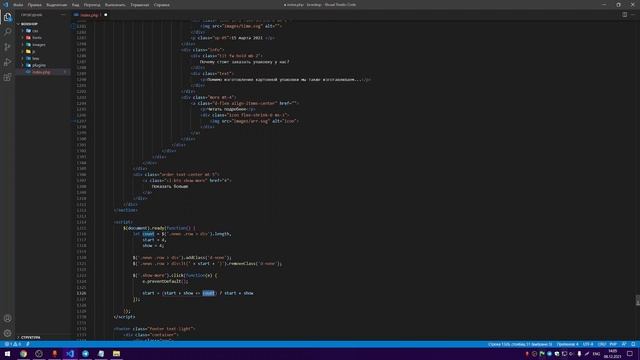640x360 pixels.
Task: Open the Выполнить menu
Action: click(115, 5)
